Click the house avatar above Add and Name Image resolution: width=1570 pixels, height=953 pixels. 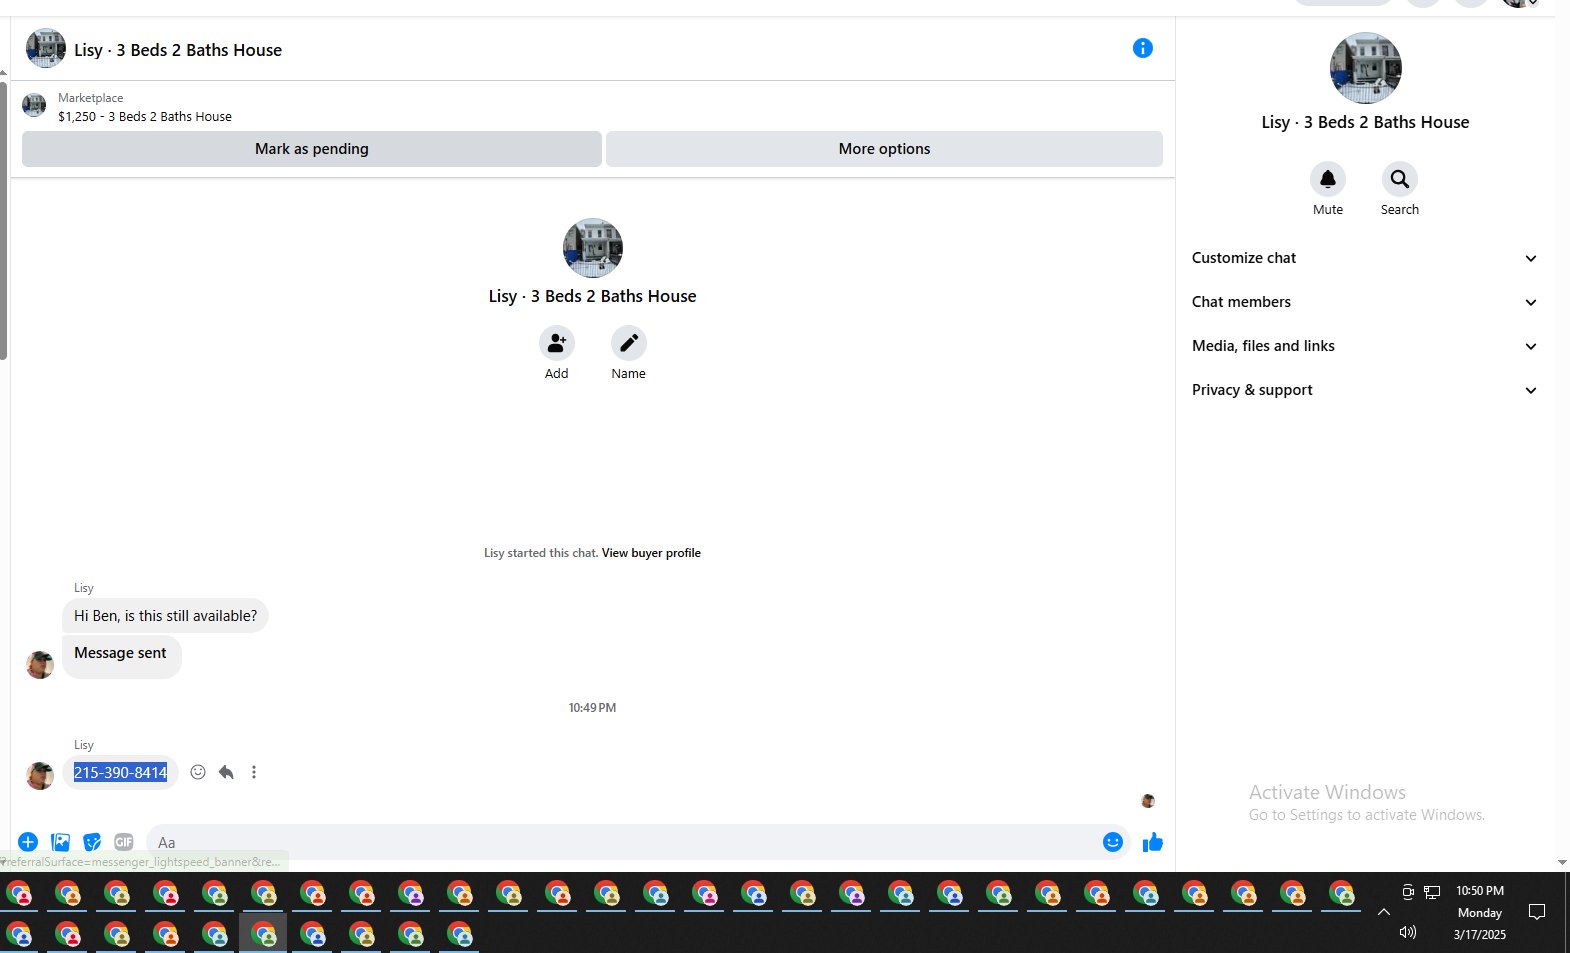pos(593,248)
